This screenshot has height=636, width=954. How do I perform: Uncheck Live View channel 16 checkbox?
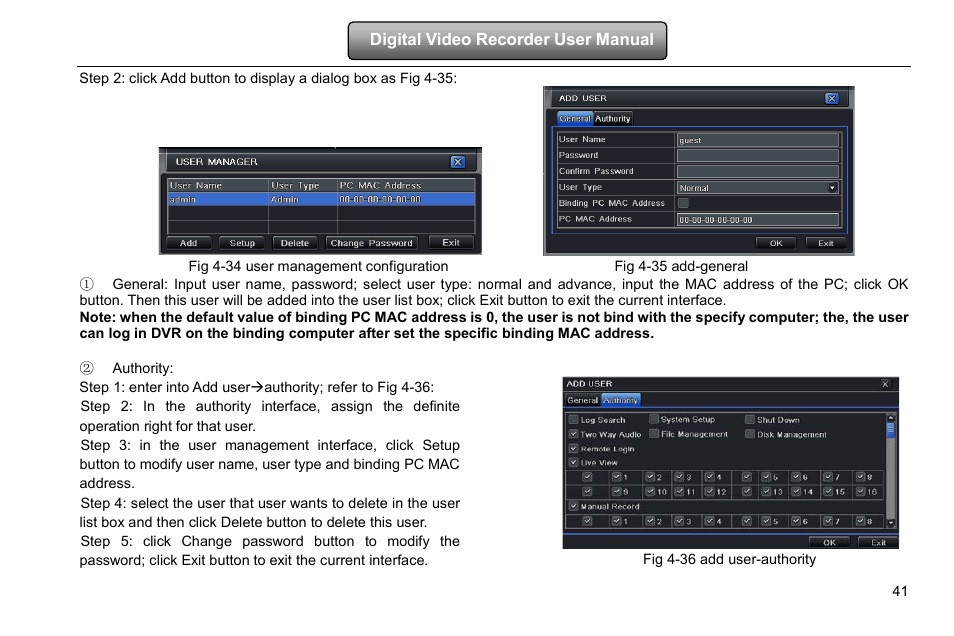point(861,492)
